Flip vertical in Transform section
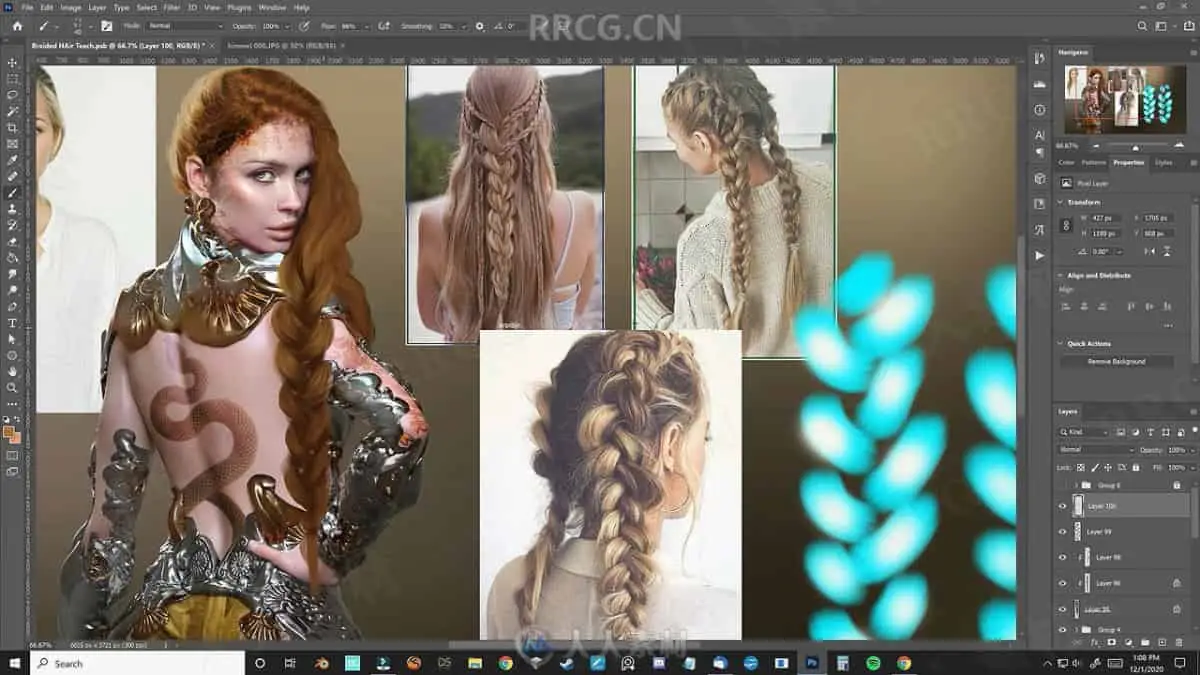The height and width of the screenshot is (675, 1200). coord(1169,251)
